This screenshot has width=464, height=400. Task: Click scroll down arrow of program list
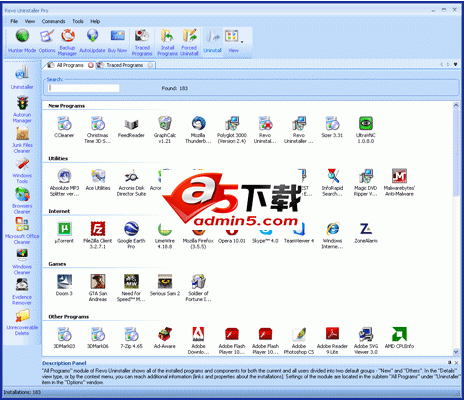(x=456, y=352)
